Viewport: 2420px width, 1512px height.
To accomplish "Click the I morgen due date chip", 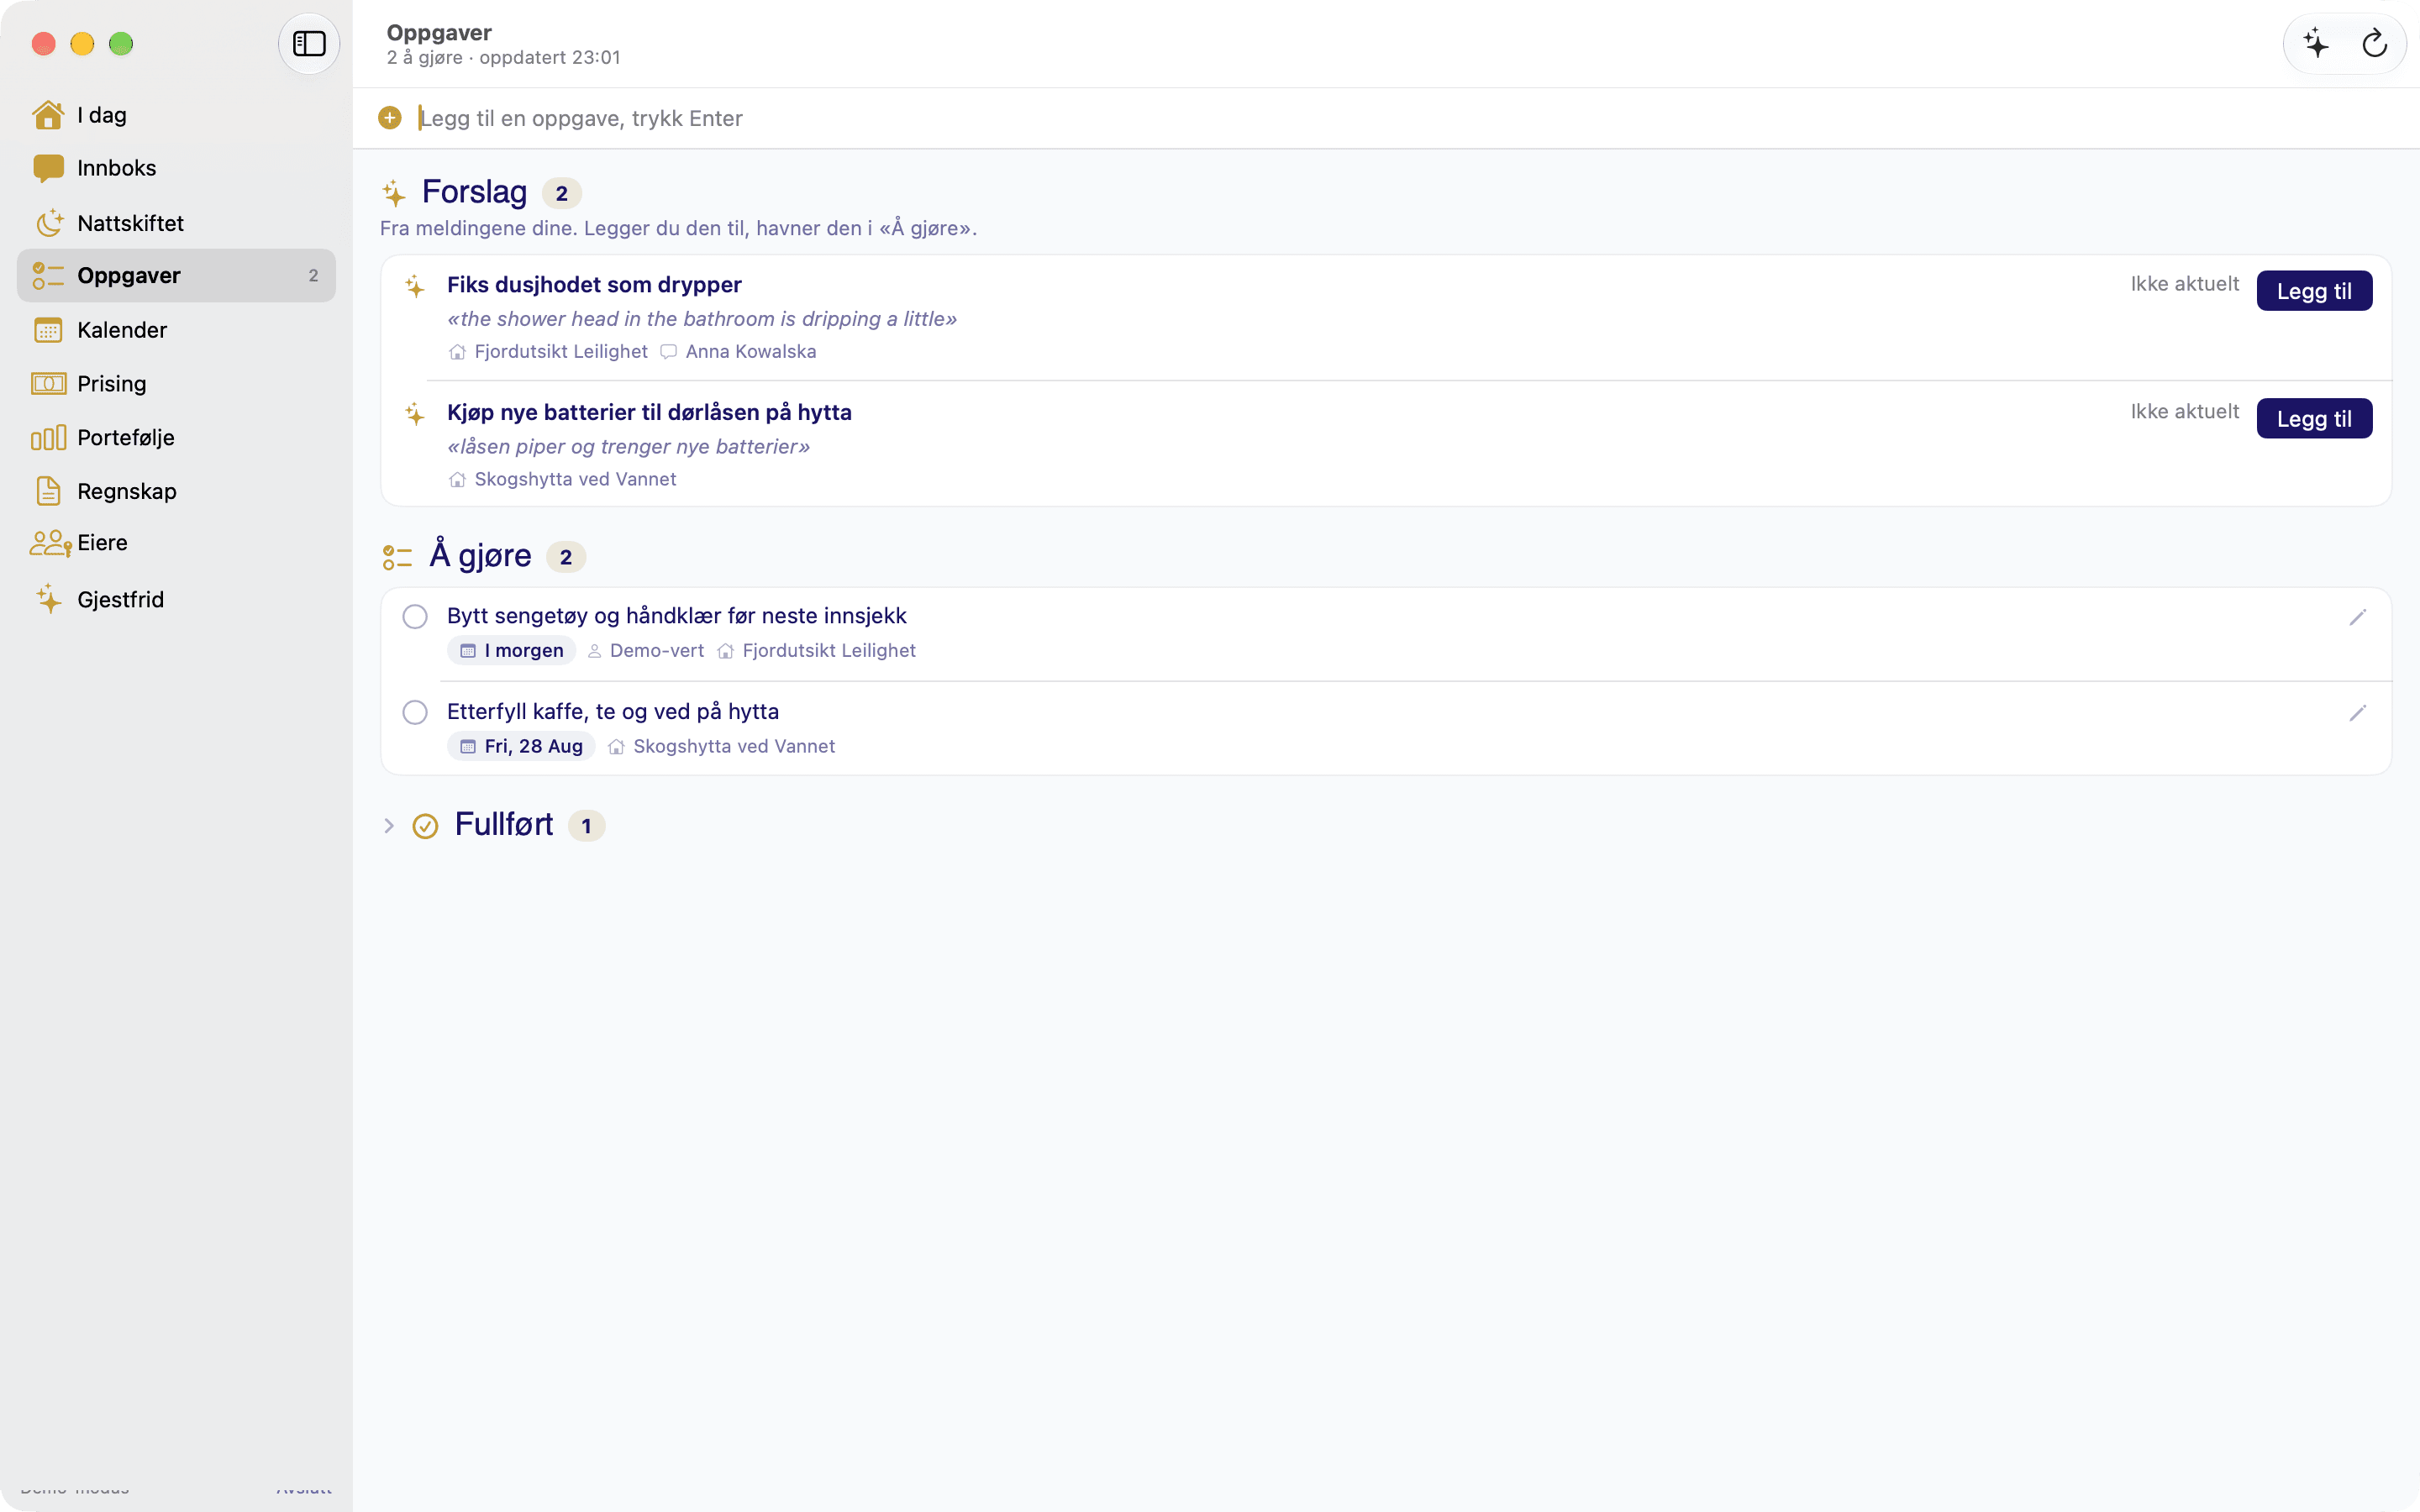I will [x=512, y=651].
